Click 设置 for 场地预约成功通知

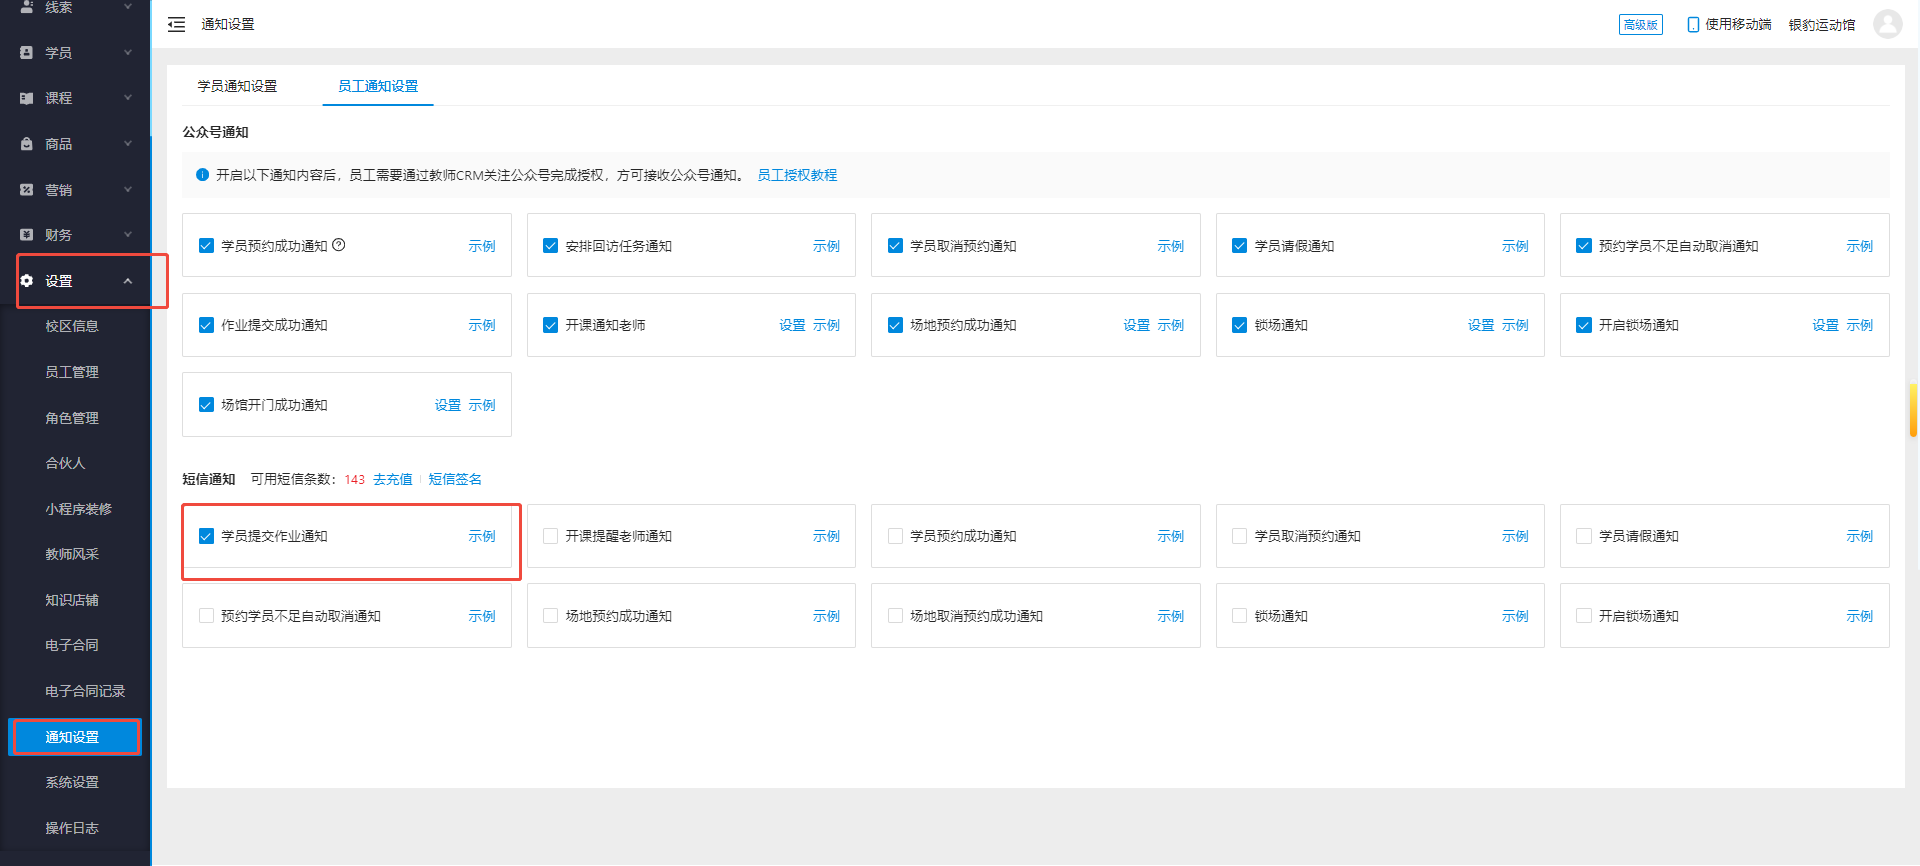tap(1136, 325)
